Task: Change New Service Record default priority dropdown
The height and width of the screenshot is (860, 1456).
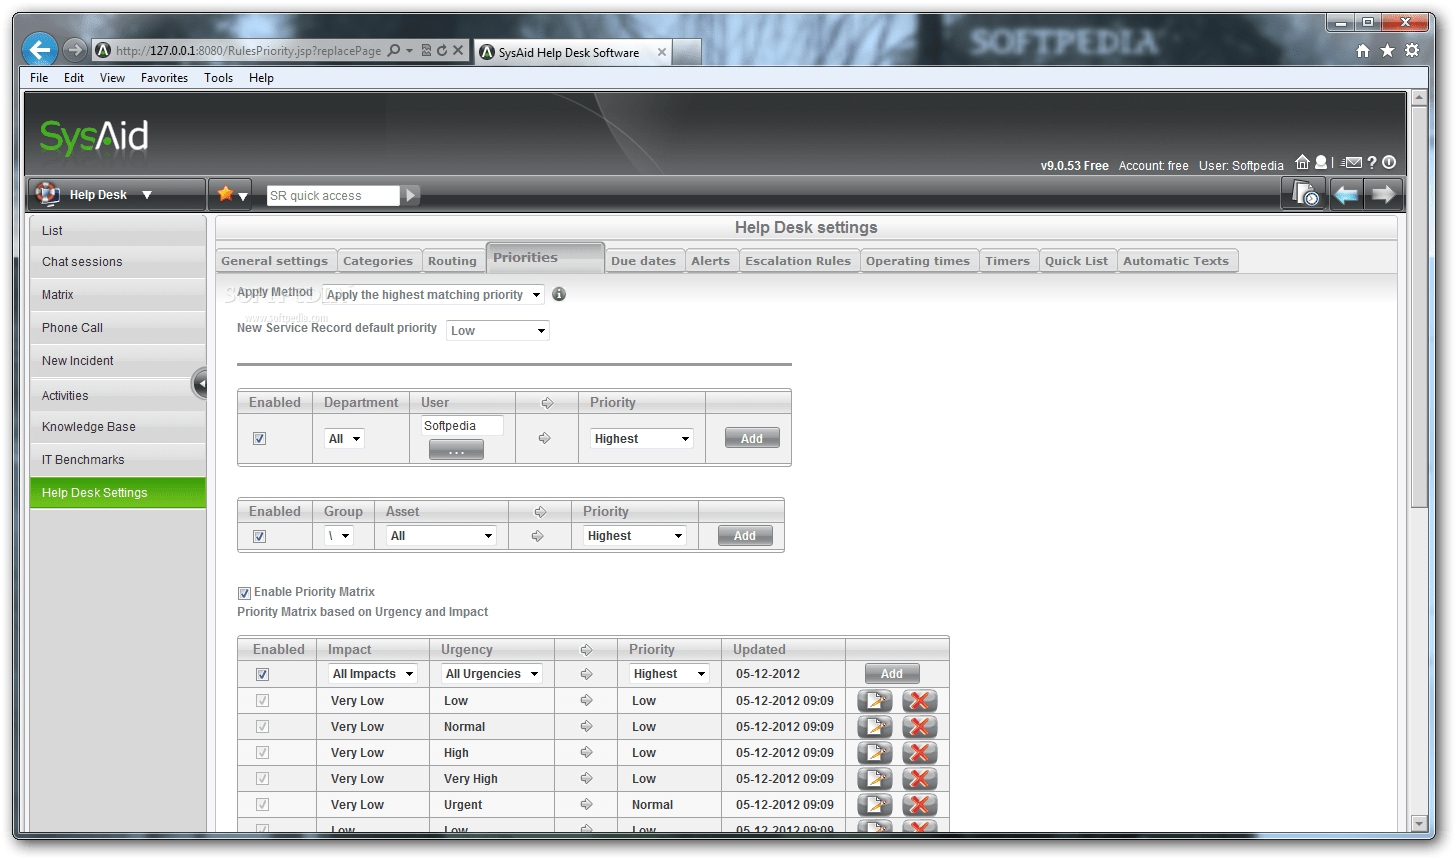Action: pyautogui.click(x=497, y=330)
